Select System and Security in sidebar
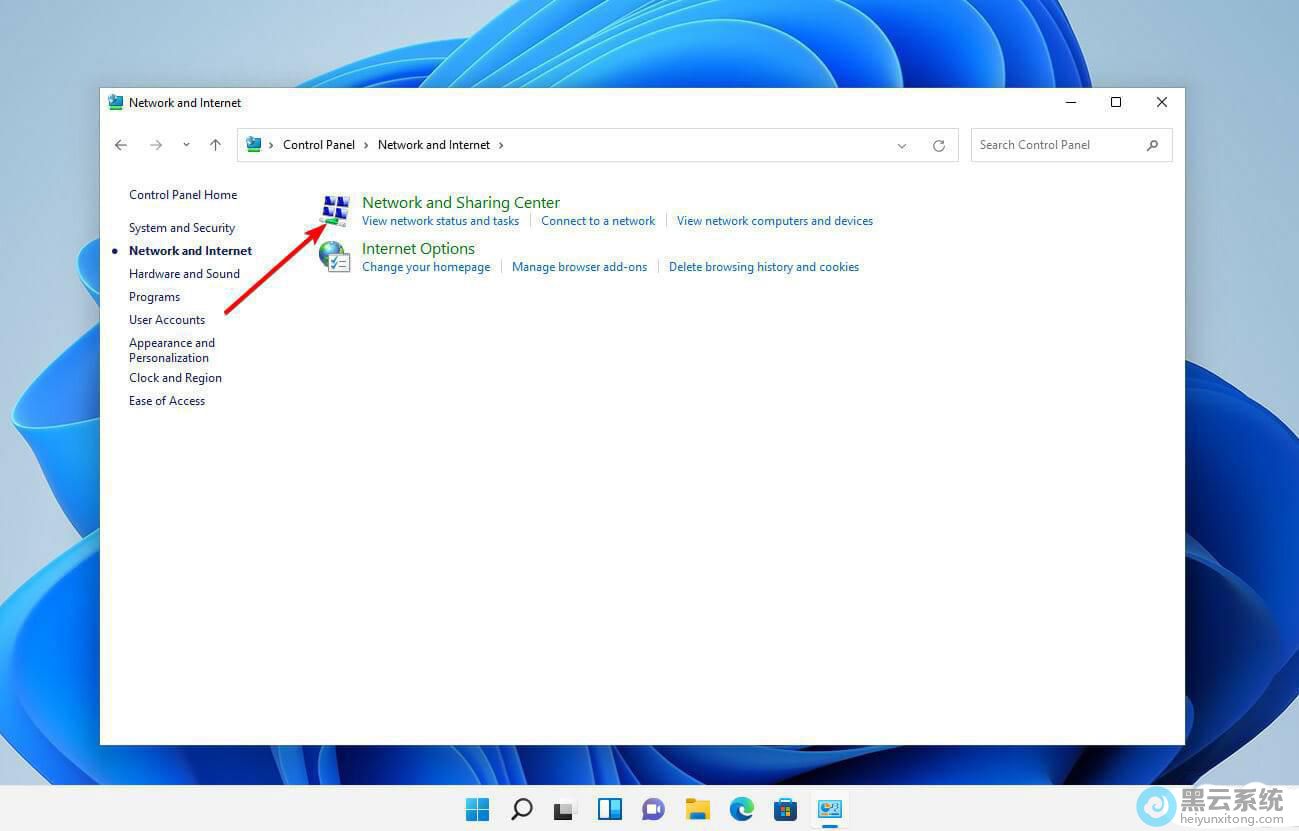The height and width of the screenshot is (831, 1299). point(182,228)
